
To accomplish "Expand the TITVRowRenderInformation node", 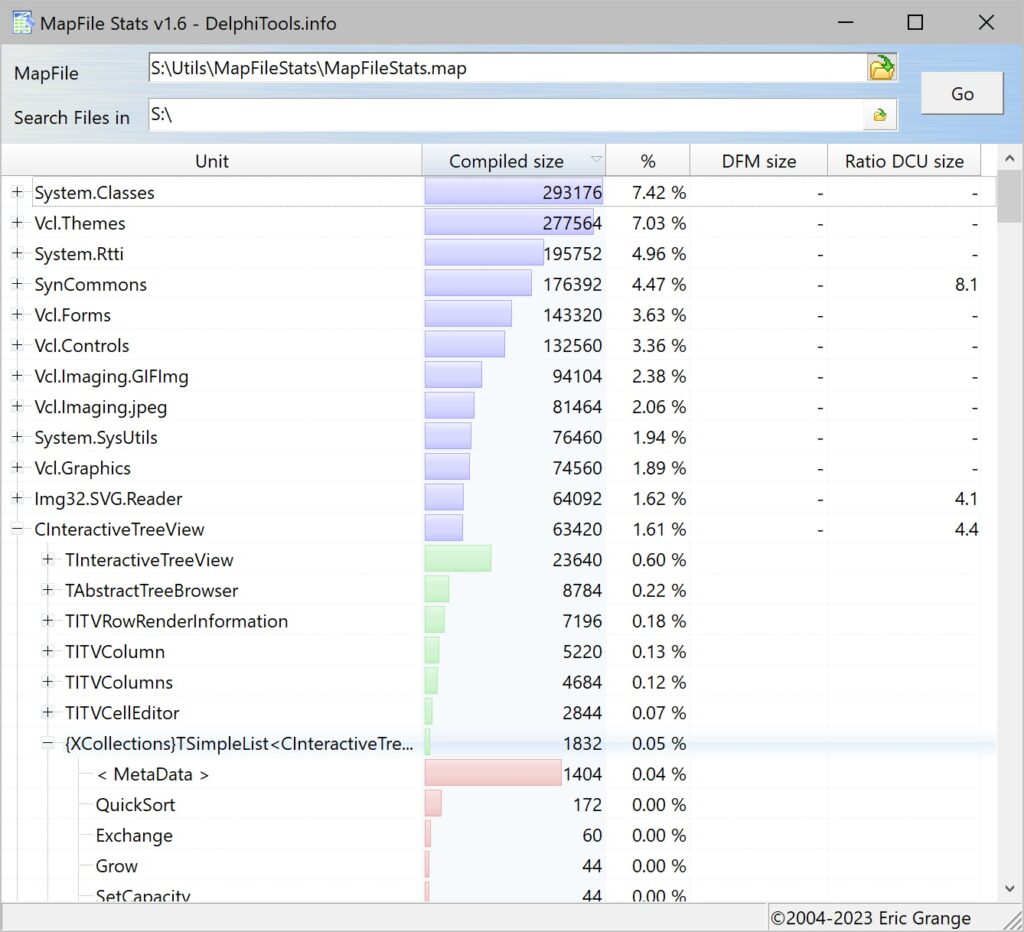I will point(48,620).
